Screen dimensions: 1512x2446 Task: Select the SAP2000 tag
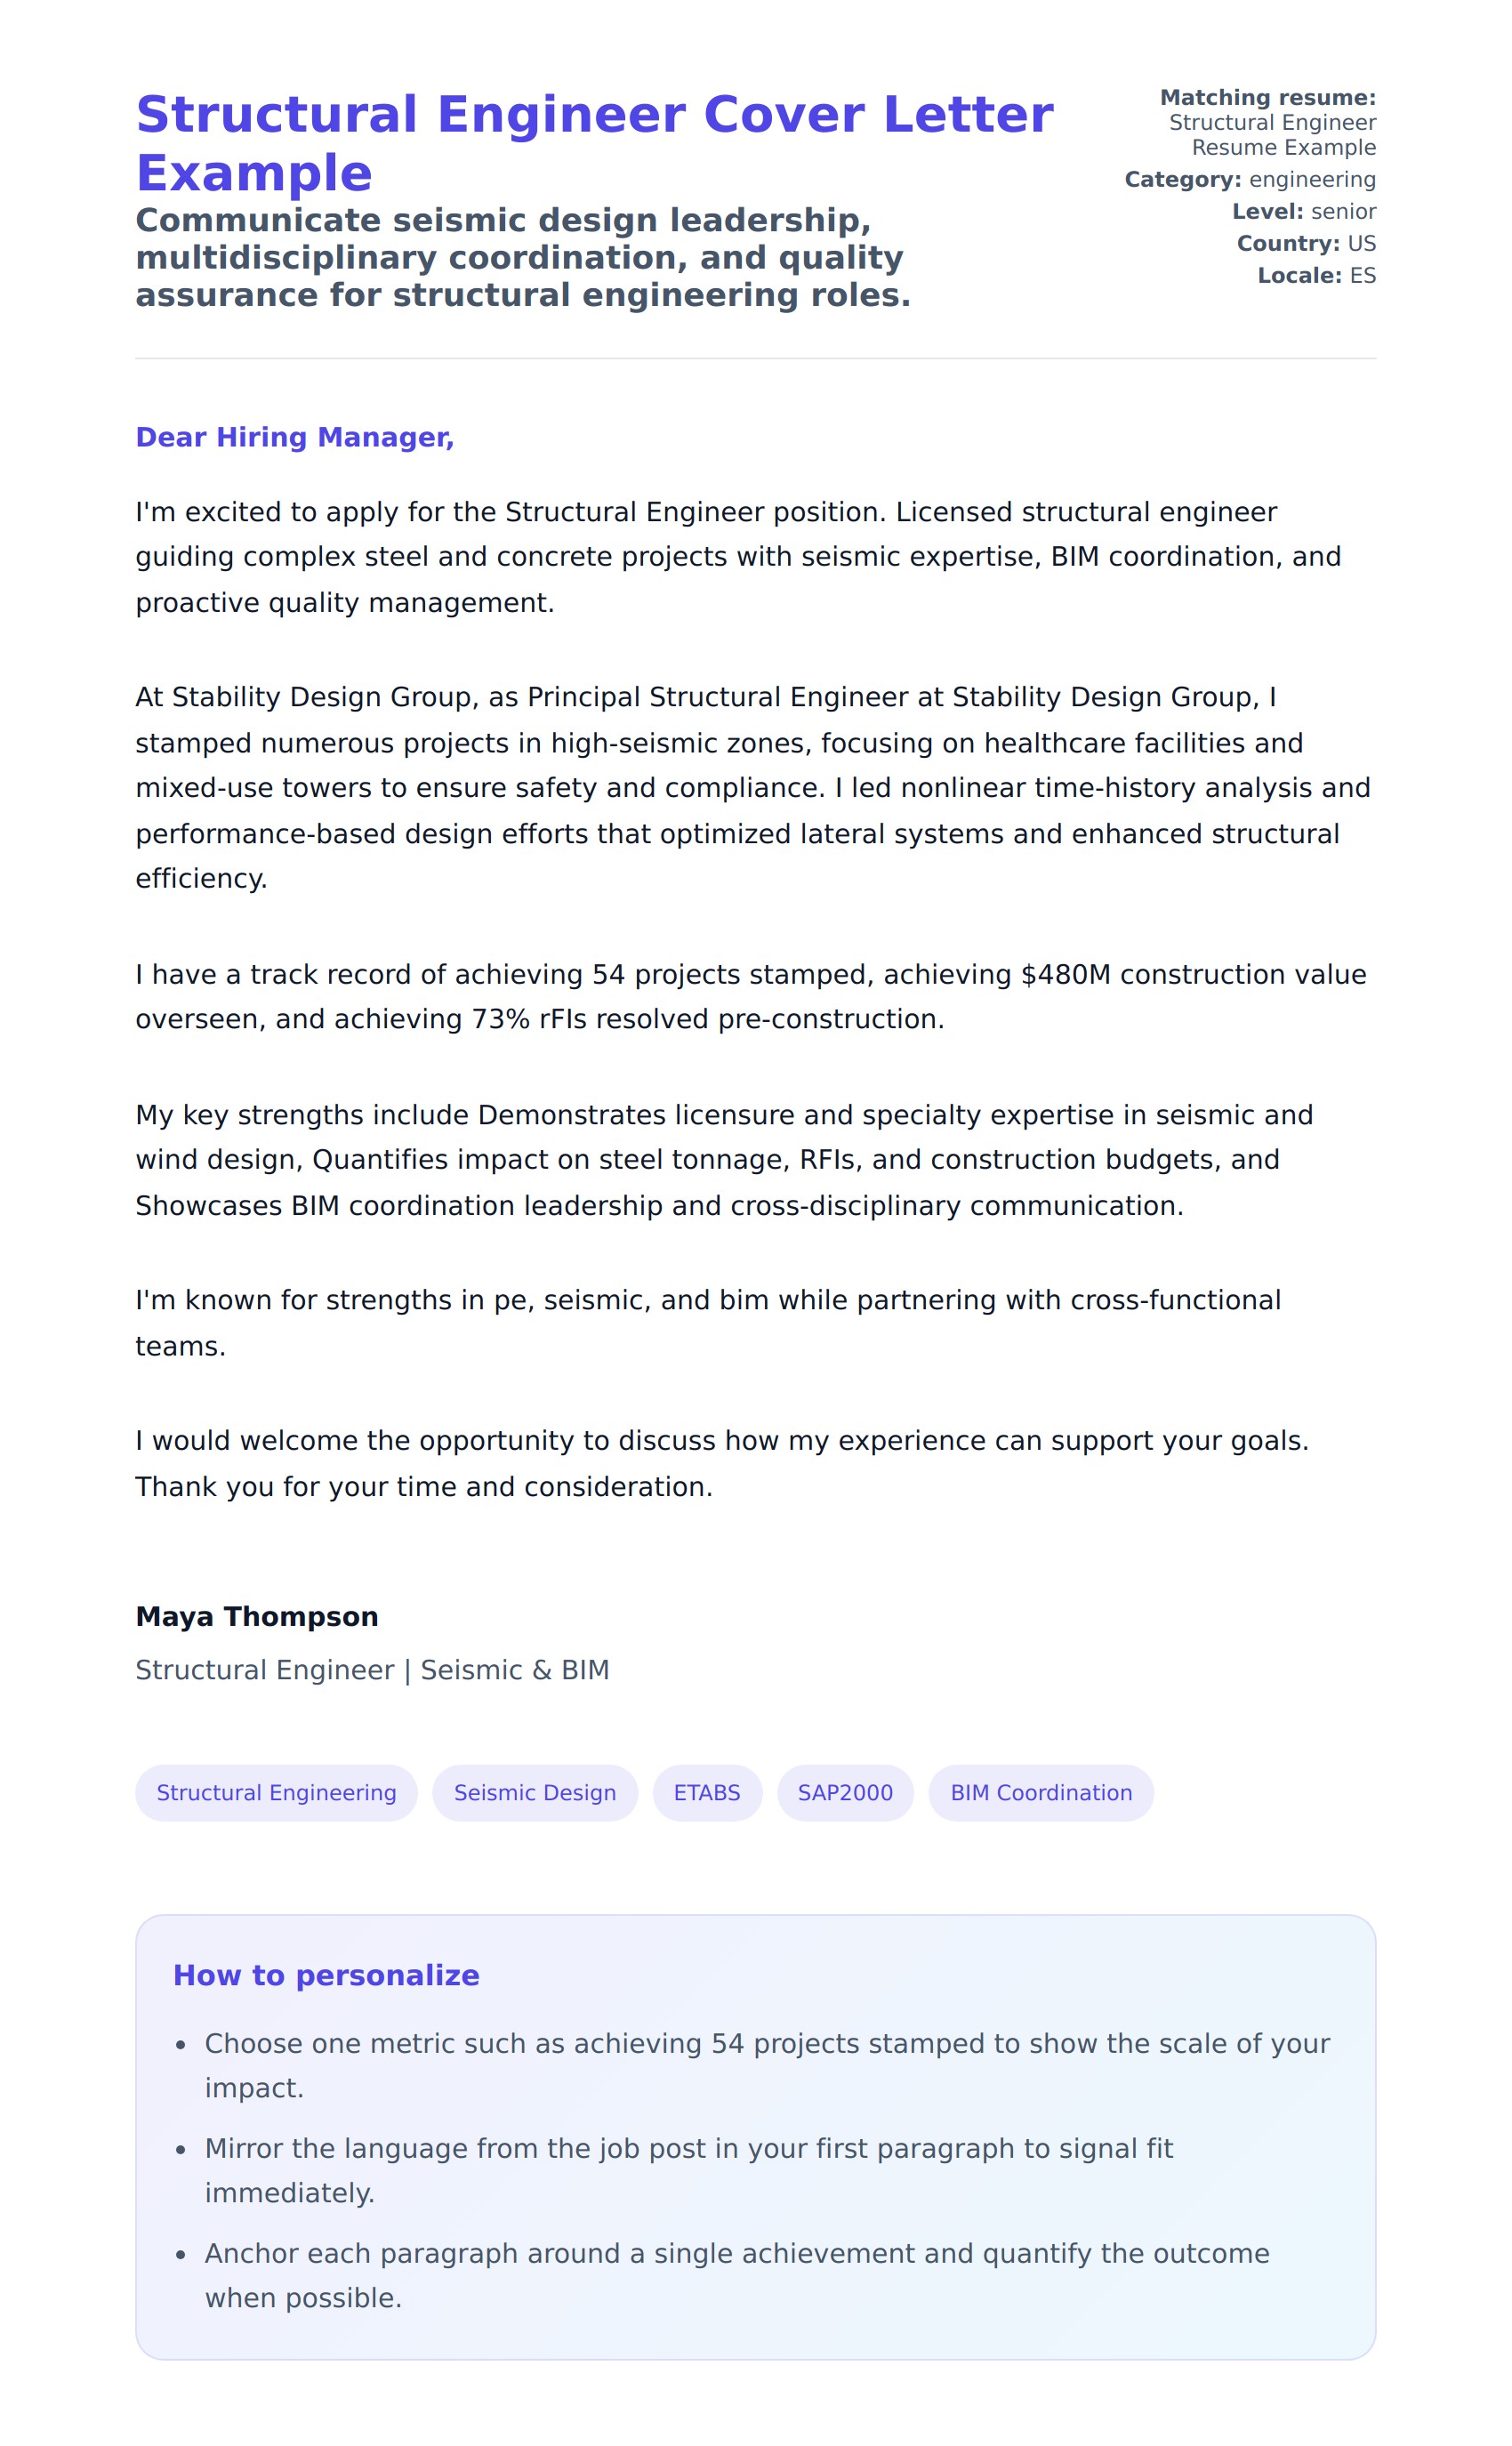pyautogui.click(x=845, y=1792)
